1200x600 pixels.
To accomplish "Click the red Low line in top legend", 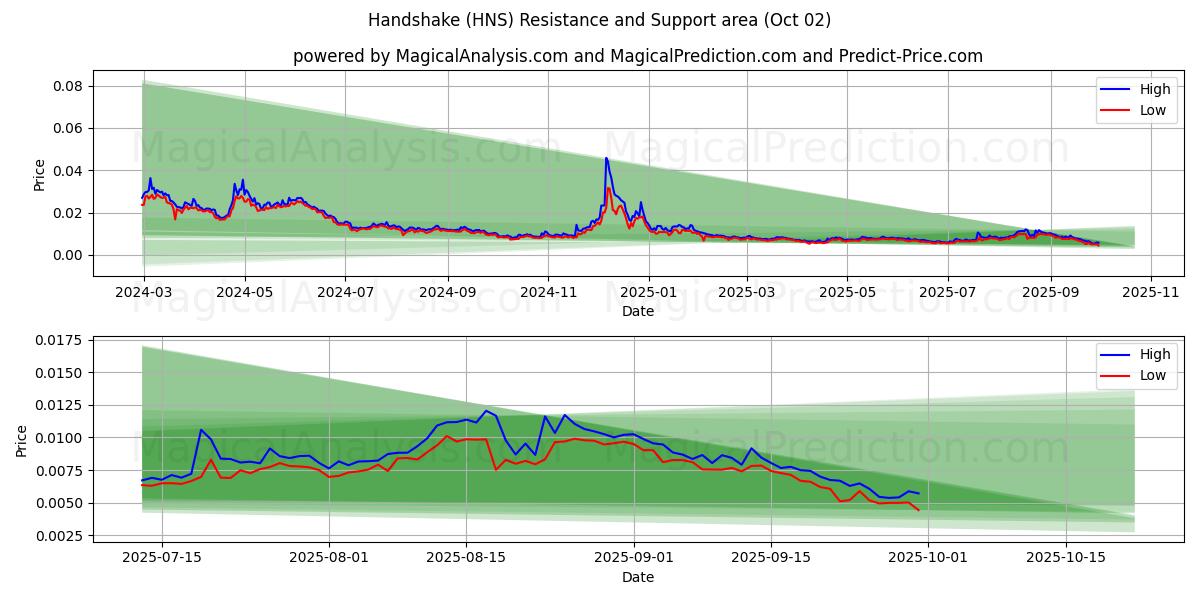I will click(1116, 110).
